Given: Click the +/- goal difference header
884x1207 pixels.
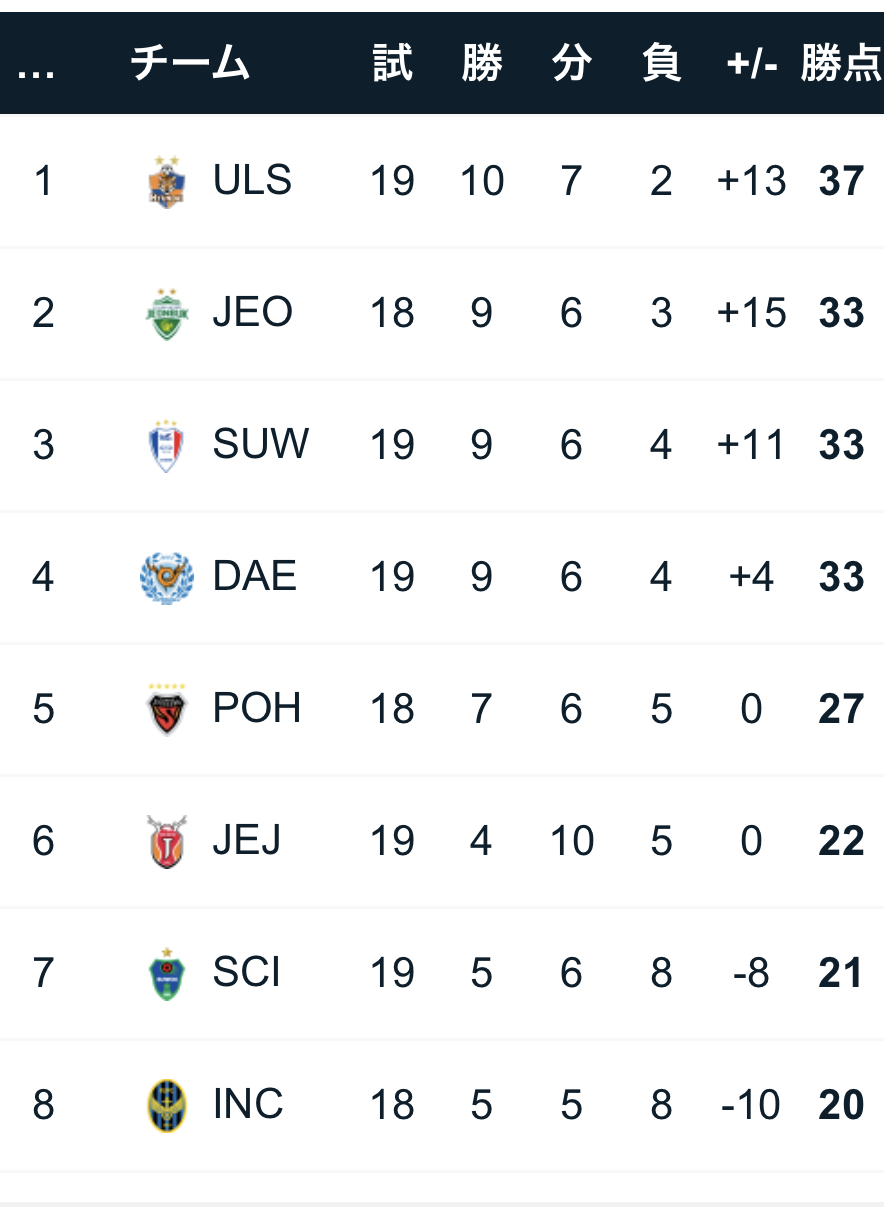Looking at the screenshot, I should 752,64.
